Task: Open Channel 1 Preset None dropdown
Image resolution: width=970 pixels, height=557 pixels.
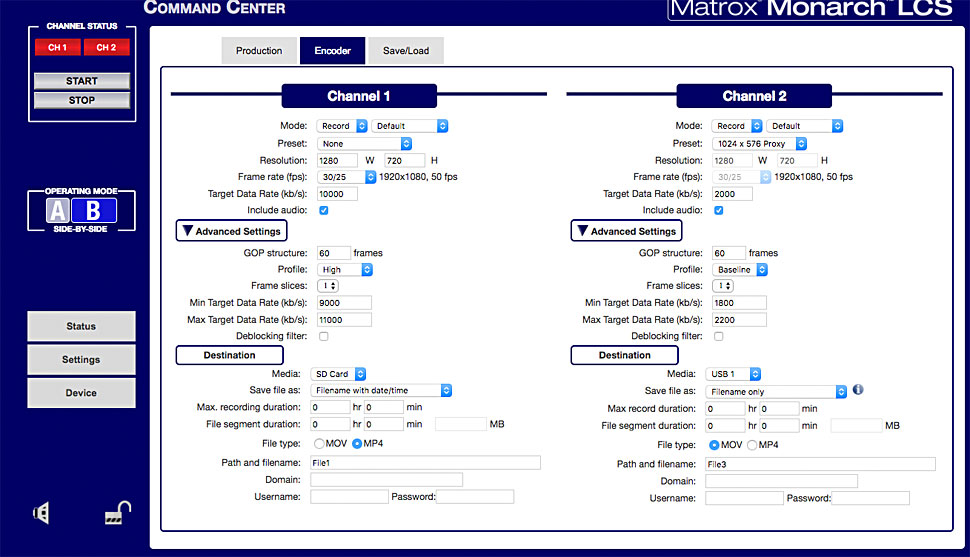Action: point(364,144)
